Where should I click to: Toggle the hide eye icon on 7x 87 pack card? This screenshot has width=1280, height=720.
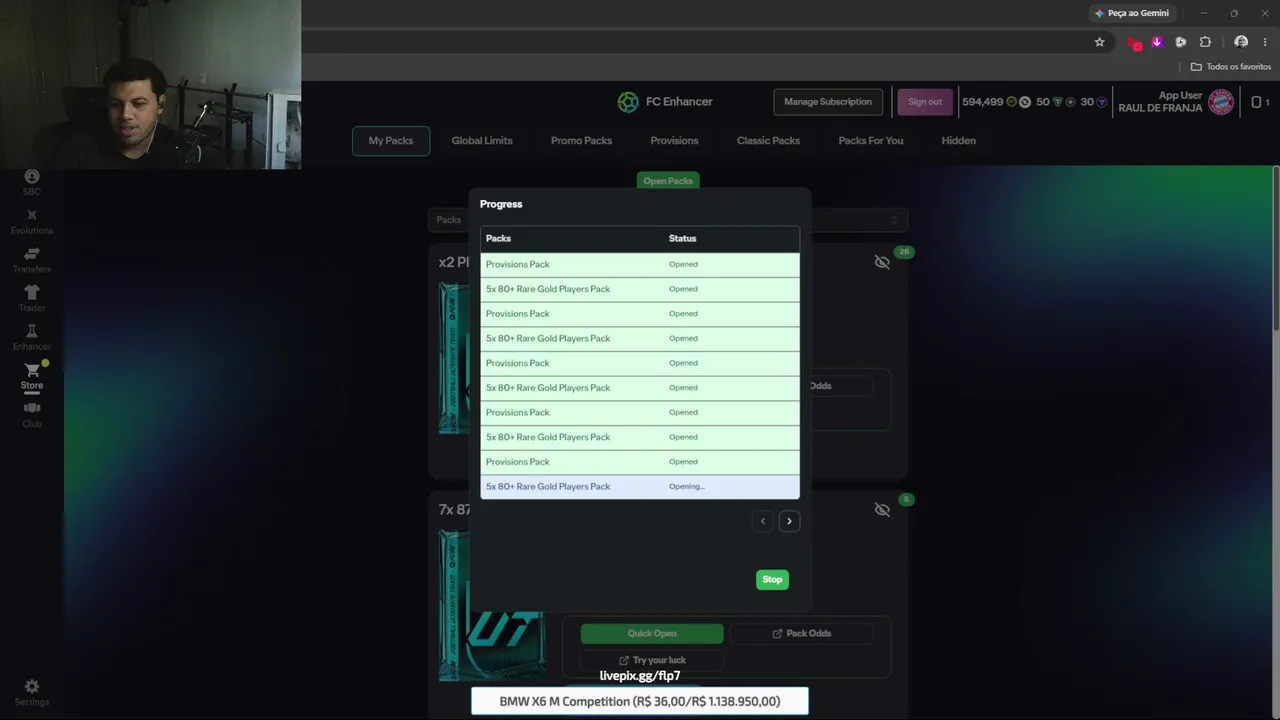pyautogui.click(x=882, y=510)
